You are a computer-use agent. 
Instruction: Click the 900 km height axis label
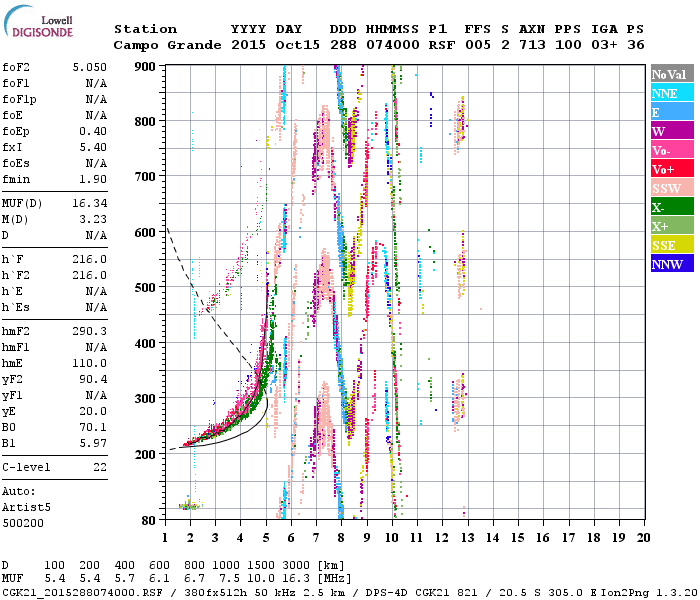click(145, 67)
